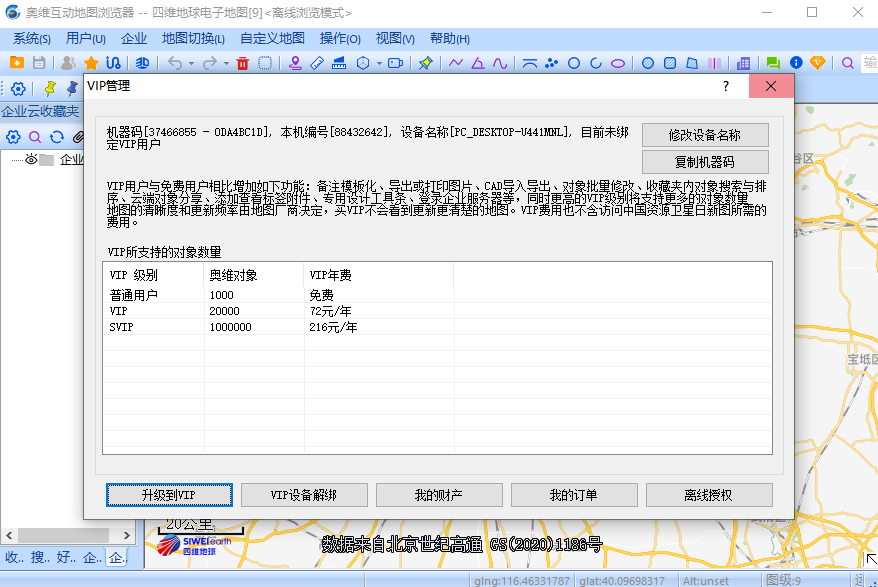This screenshot has width=878, height=587.
Task: Click the red trash delete icon
Action: coord(242,62)
